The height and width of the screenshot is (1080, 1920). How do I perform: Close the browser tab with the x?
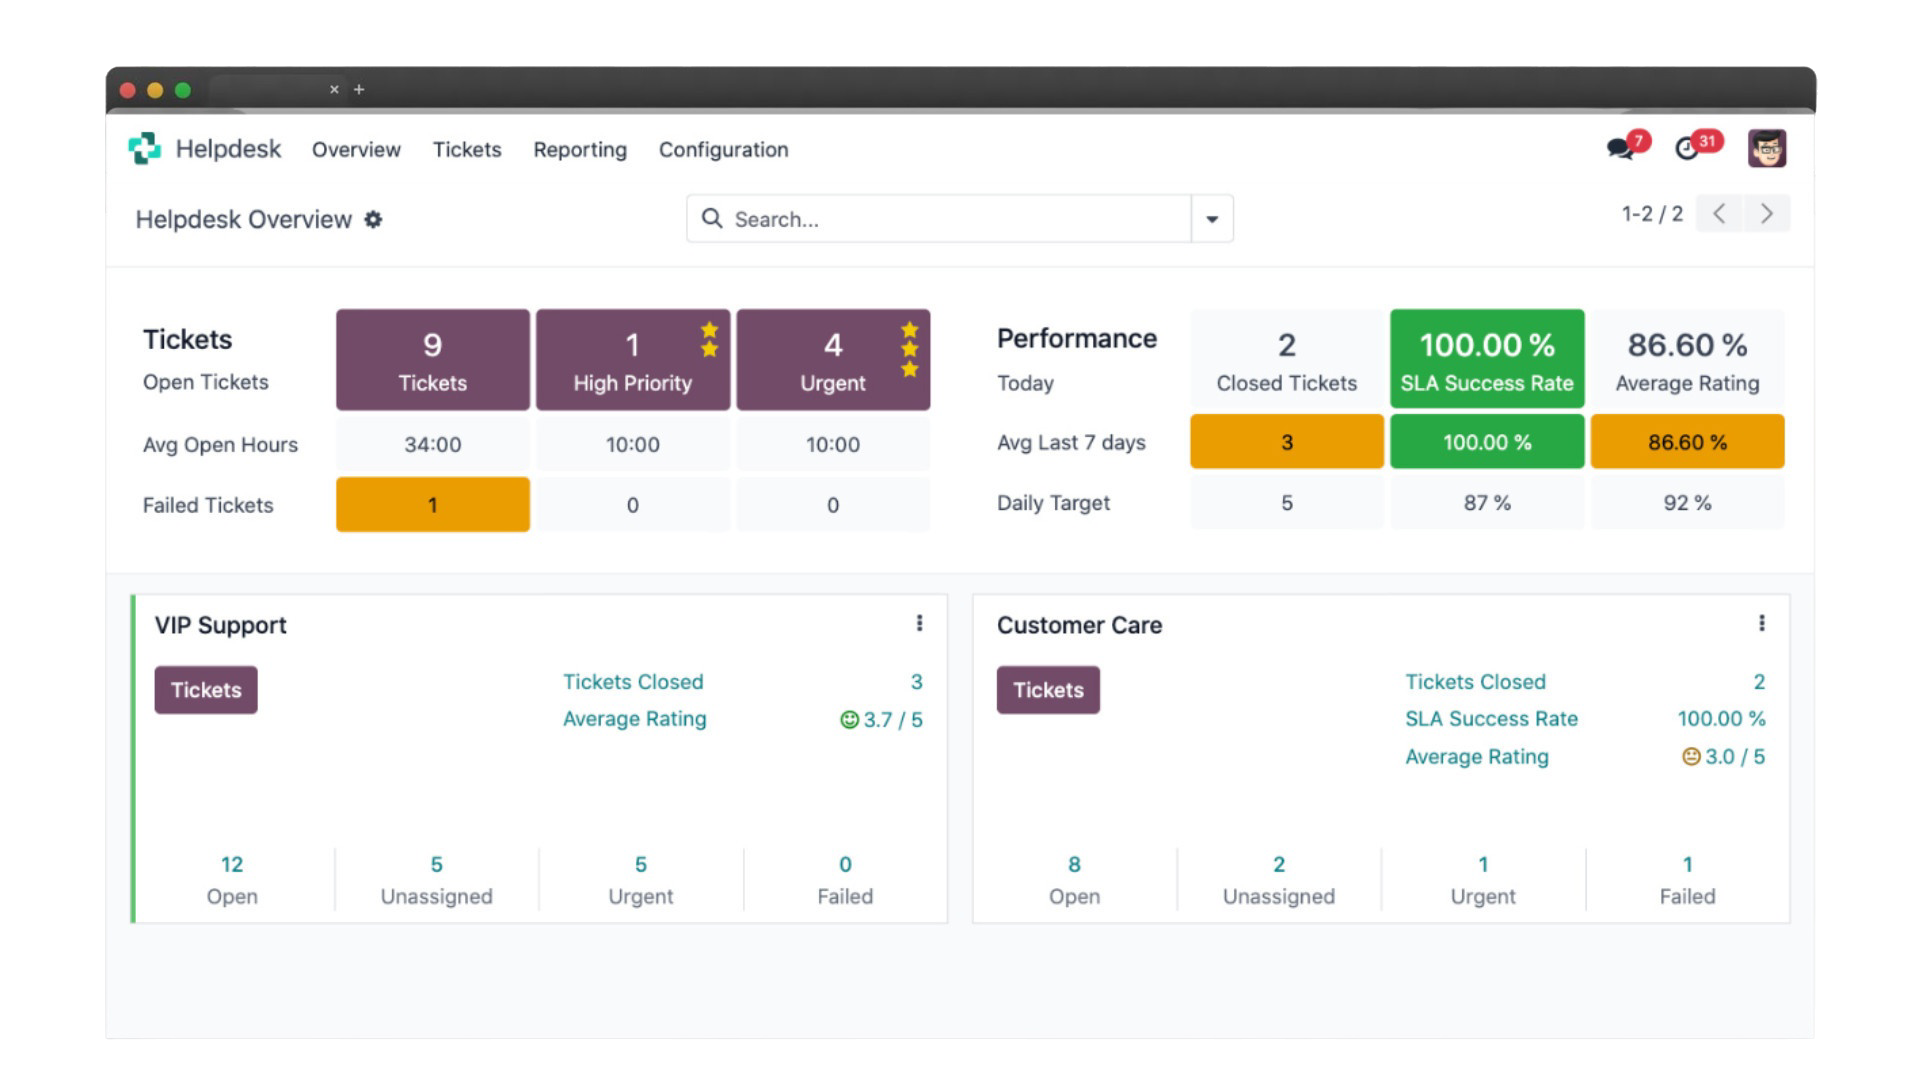pyautogui.click(x=334, y=89)
